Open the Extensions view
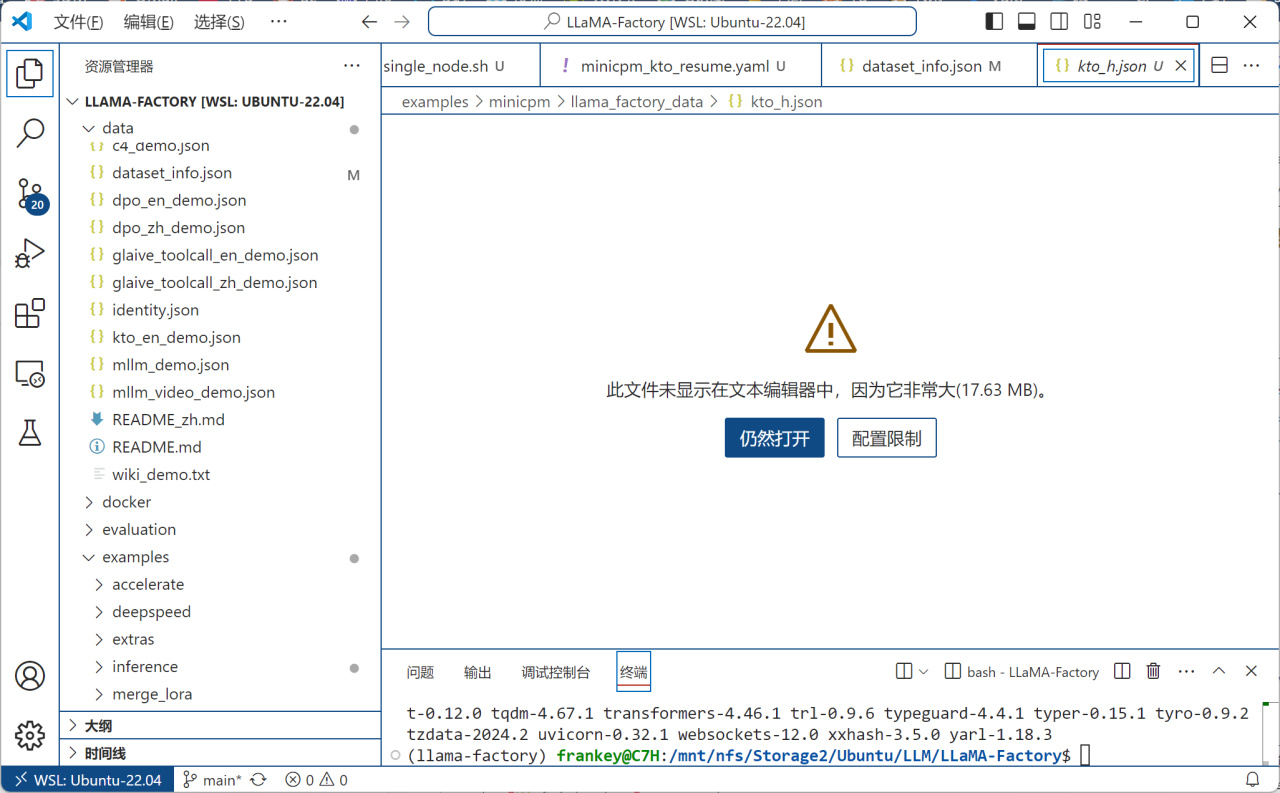The image size is (1280, 793). 30,313
